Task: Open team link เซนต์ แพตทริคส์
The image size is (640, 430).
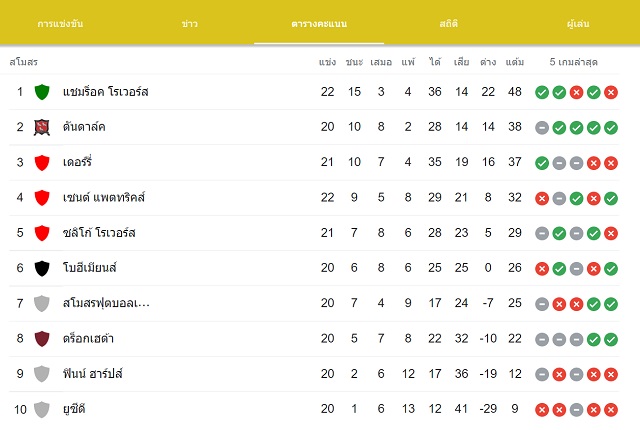Action: pyautogui.click(x=104, y=197)
